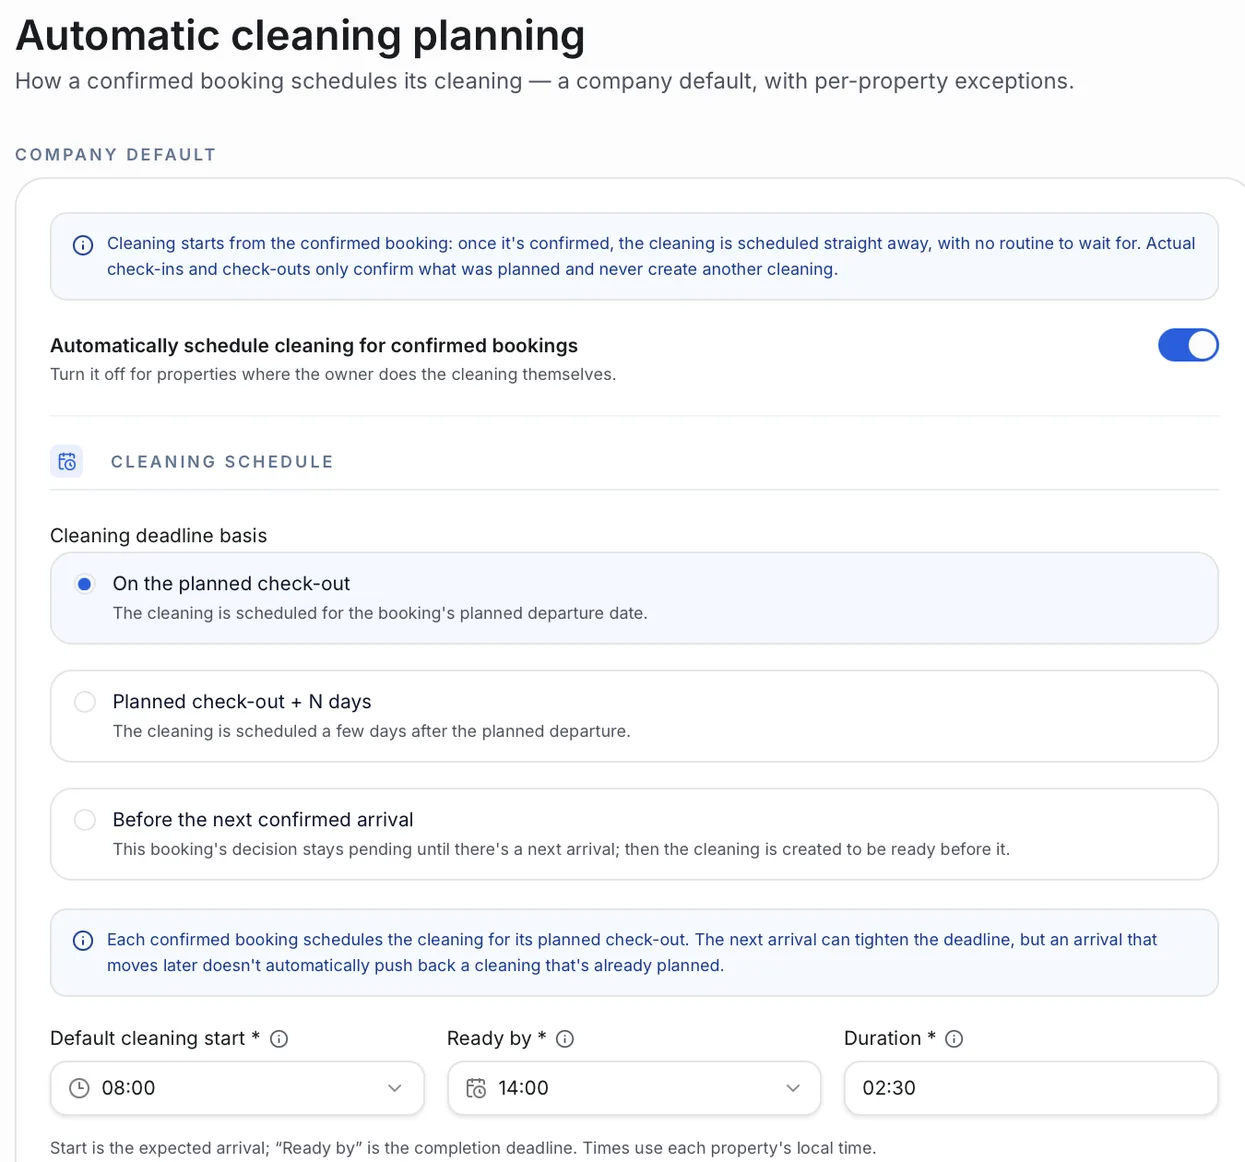Click the clock icon in the 08:00 field
The width and height of the screenshot is (1245, 1162).
[x=79, y=1088]
